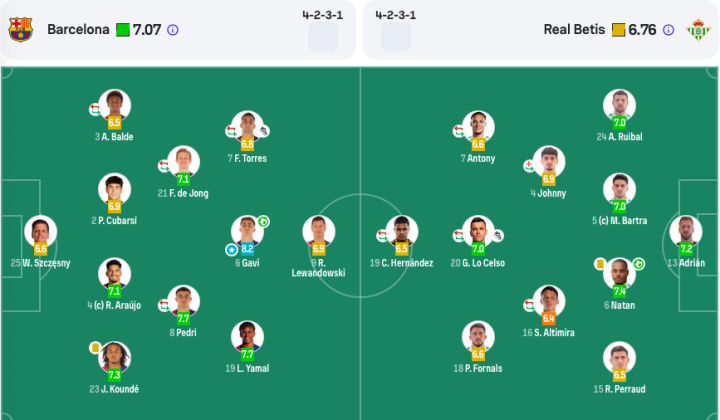Click F. Torres' boot assist icon

coord(263,131)
